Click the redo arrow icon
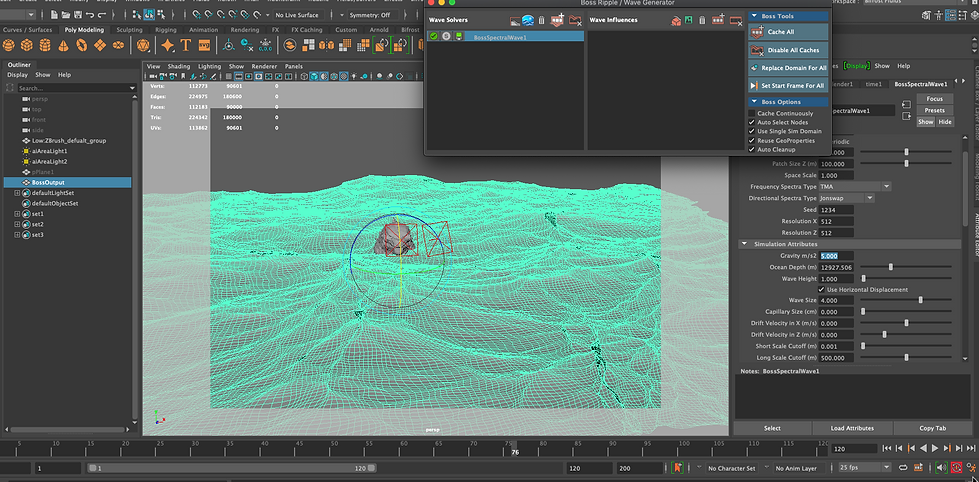 click(x=101, y=14)
